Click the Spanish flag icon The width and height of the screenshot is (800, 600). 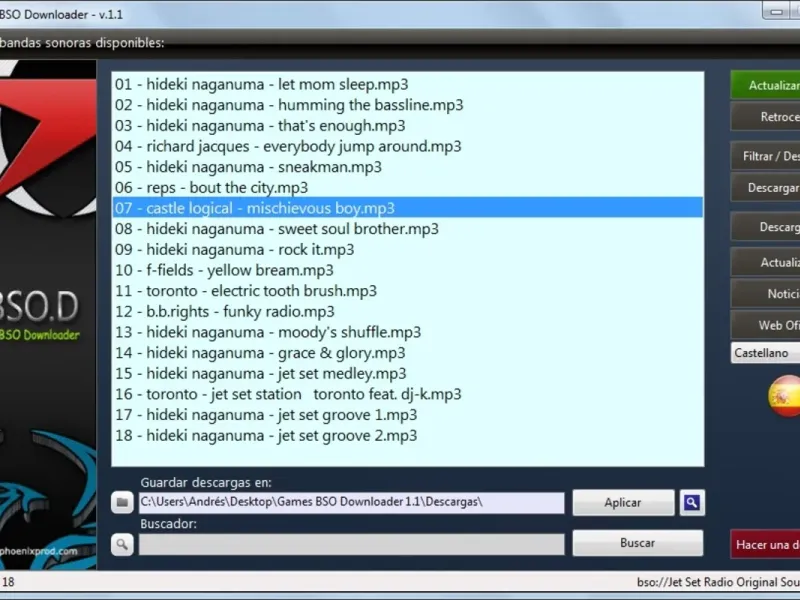[785, 396]
